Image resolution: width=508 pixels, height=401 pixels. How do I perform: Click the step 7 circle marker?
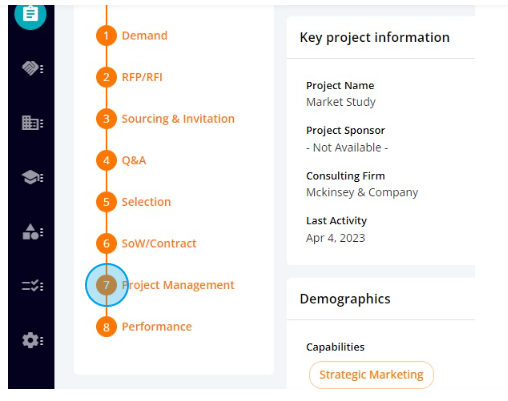(106, 285)
